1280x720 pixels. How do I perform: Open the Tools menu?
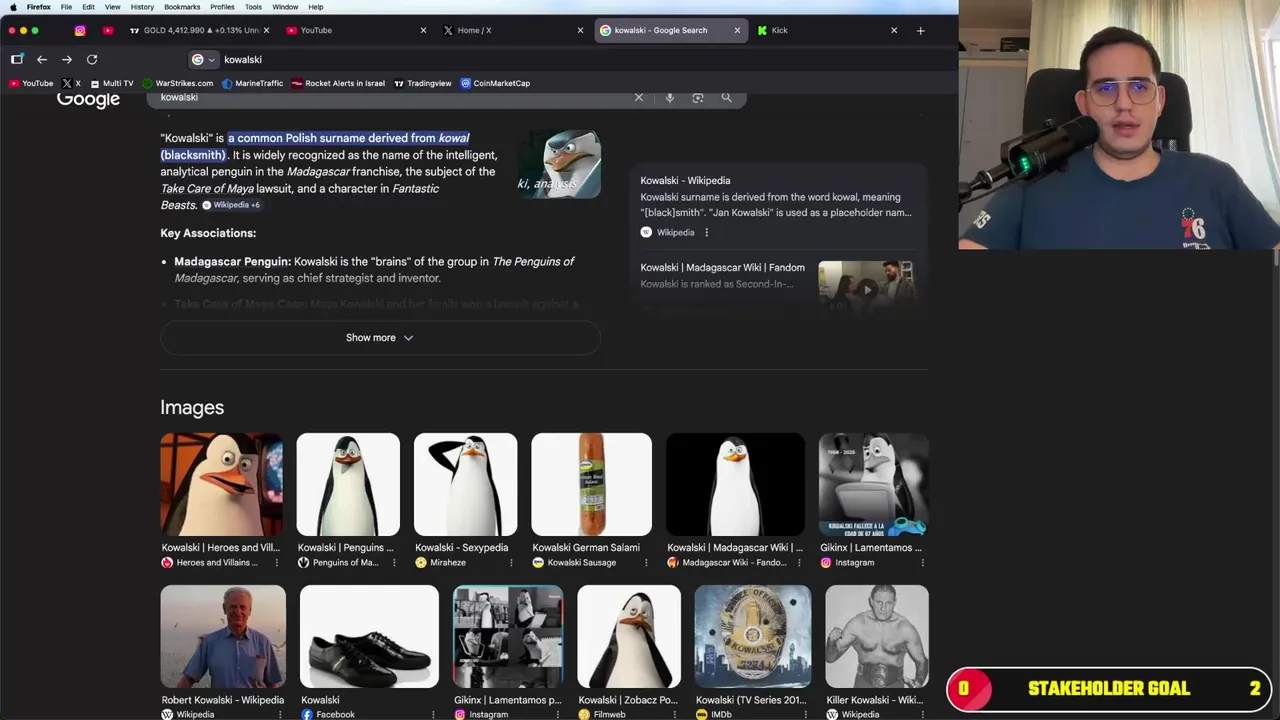point(253,7)
